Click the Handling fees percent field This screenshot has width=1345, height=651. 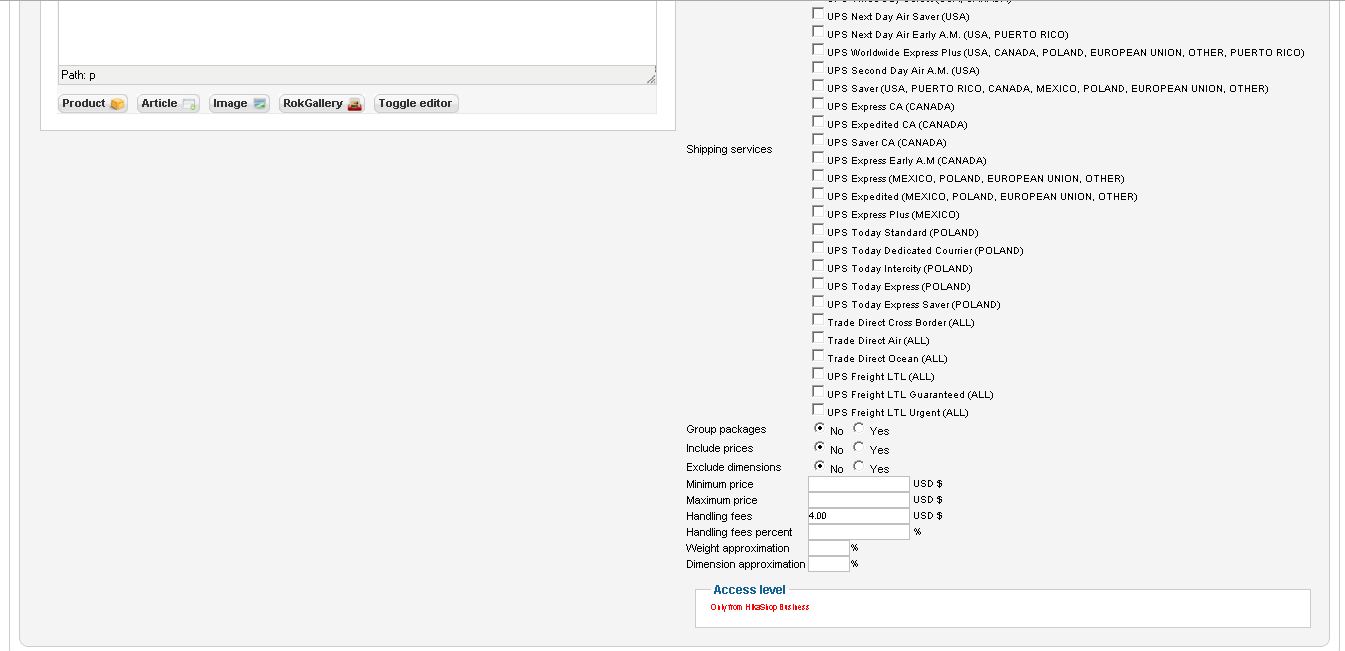(858, 532)
